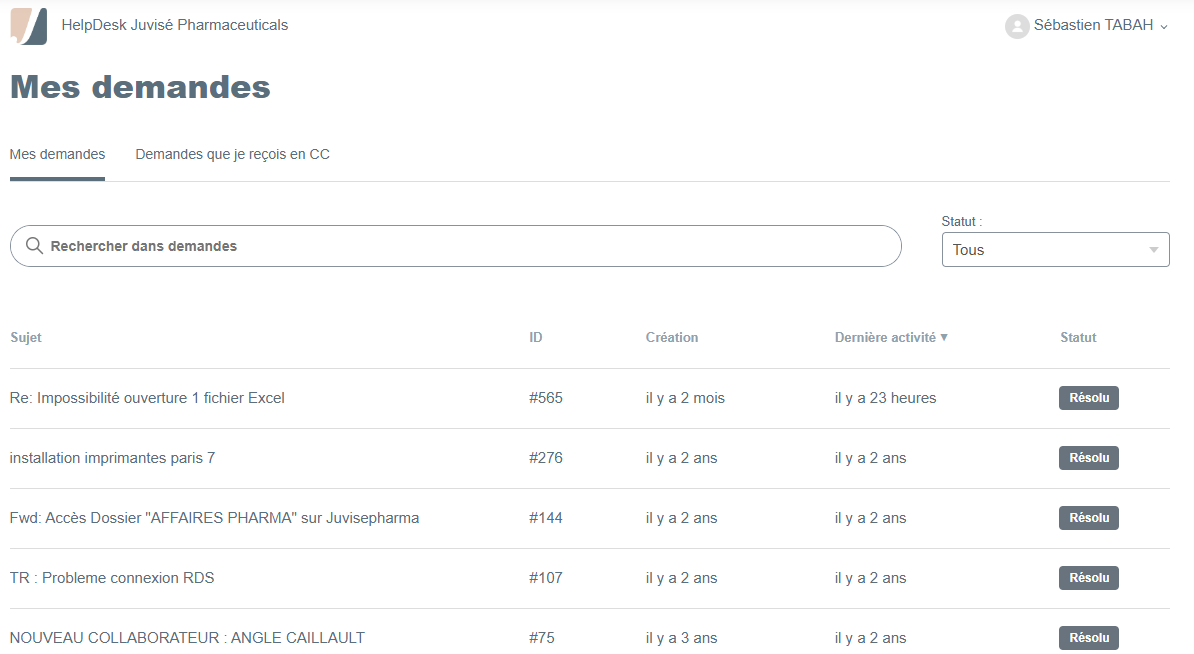Open NOUVEAU COLLABORATEUR ANGLE CAILLAULT request
The width and height of the screenshot is (1194, 654).
click(187, 638)
